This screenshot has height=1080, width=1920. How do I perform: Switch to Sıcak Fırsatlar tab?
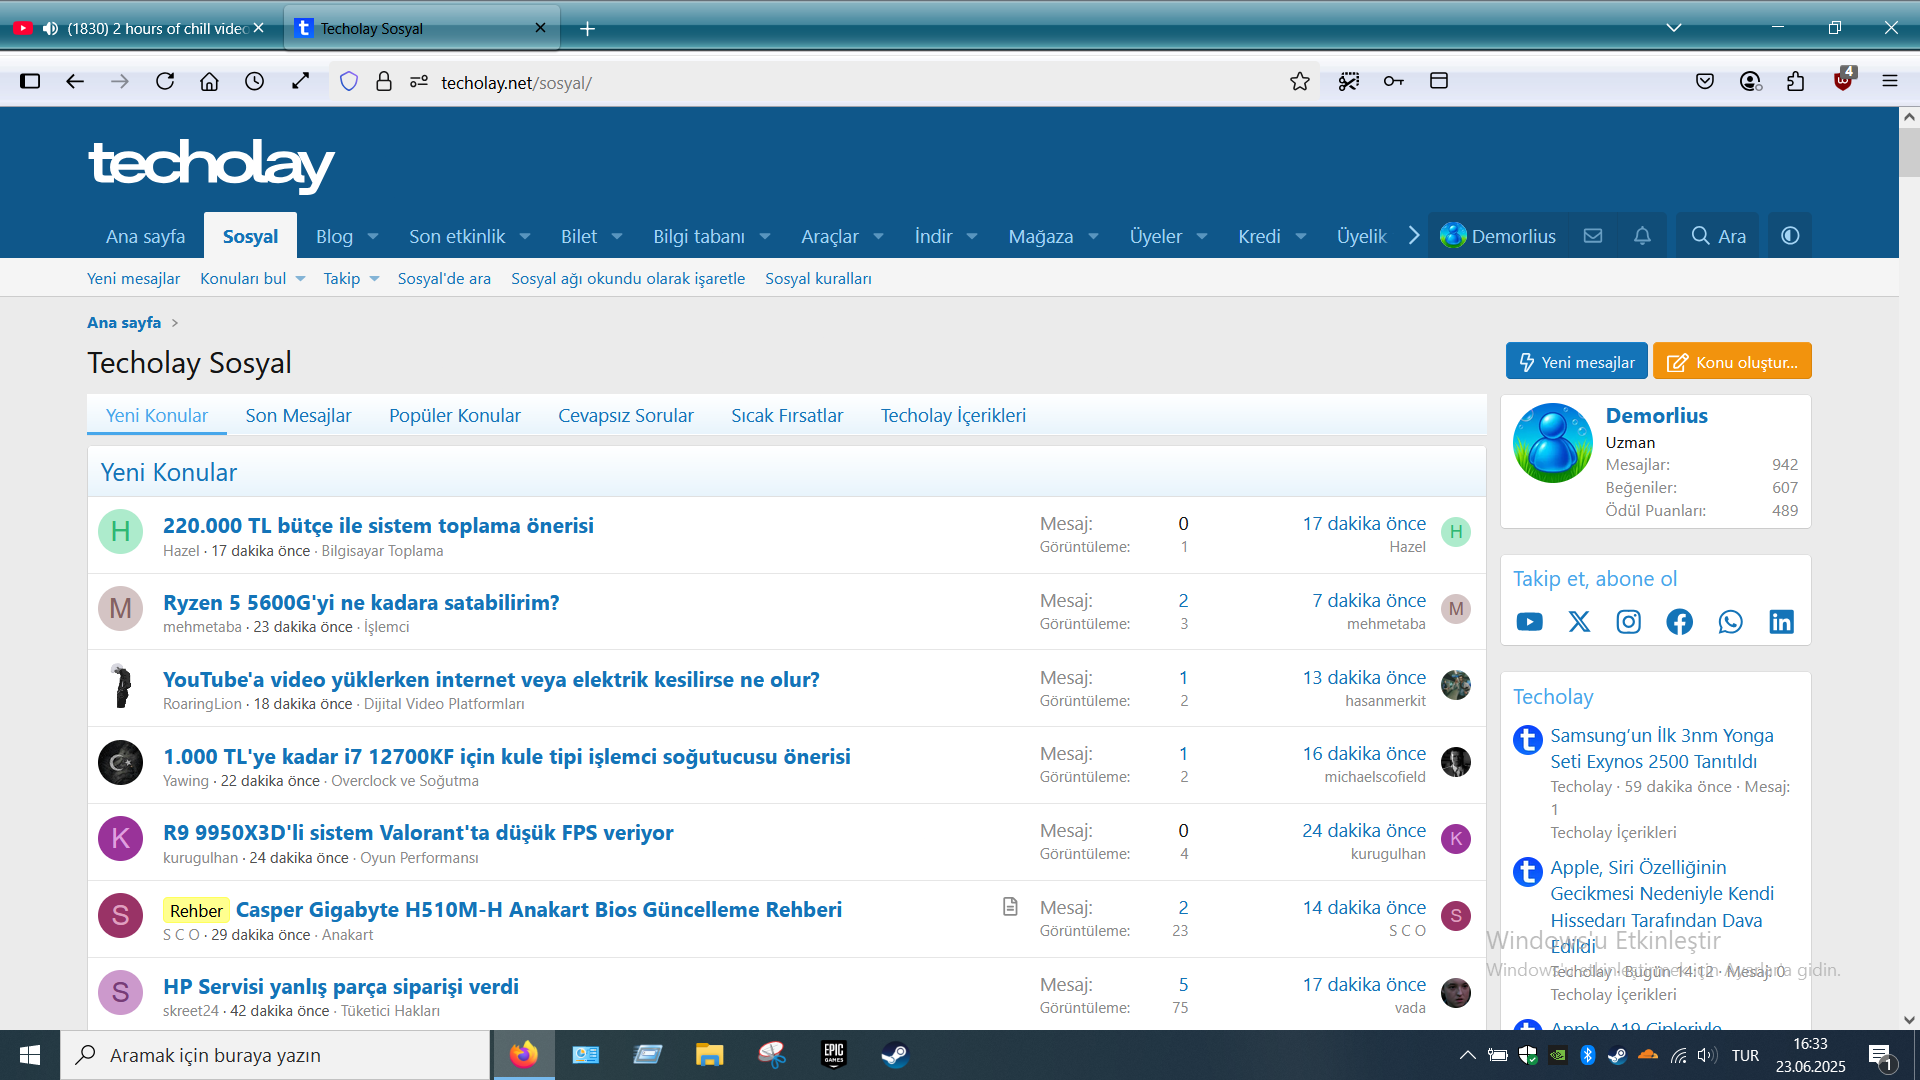click(787, 415)
